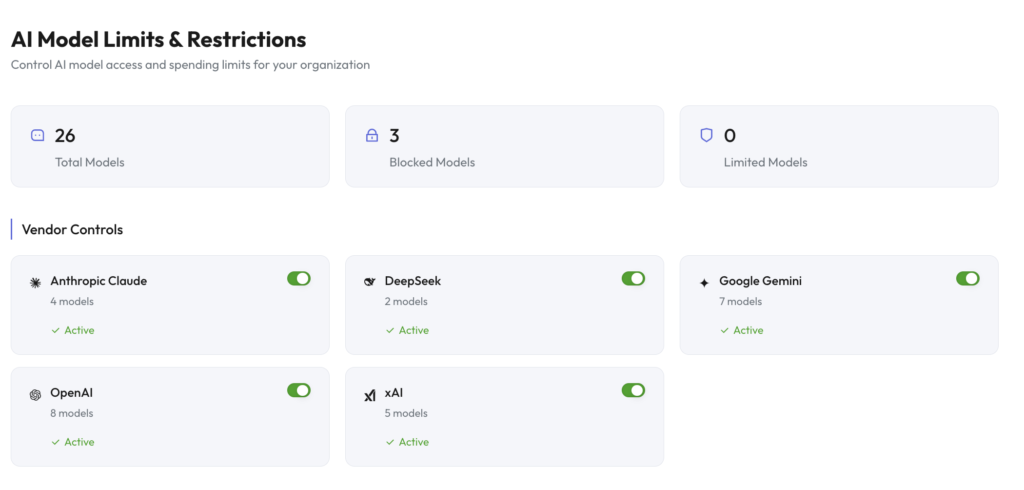The image size is (1024, 490).
Task: Click 'Active' status text in OpenAI card
Action: click(79, 442)
